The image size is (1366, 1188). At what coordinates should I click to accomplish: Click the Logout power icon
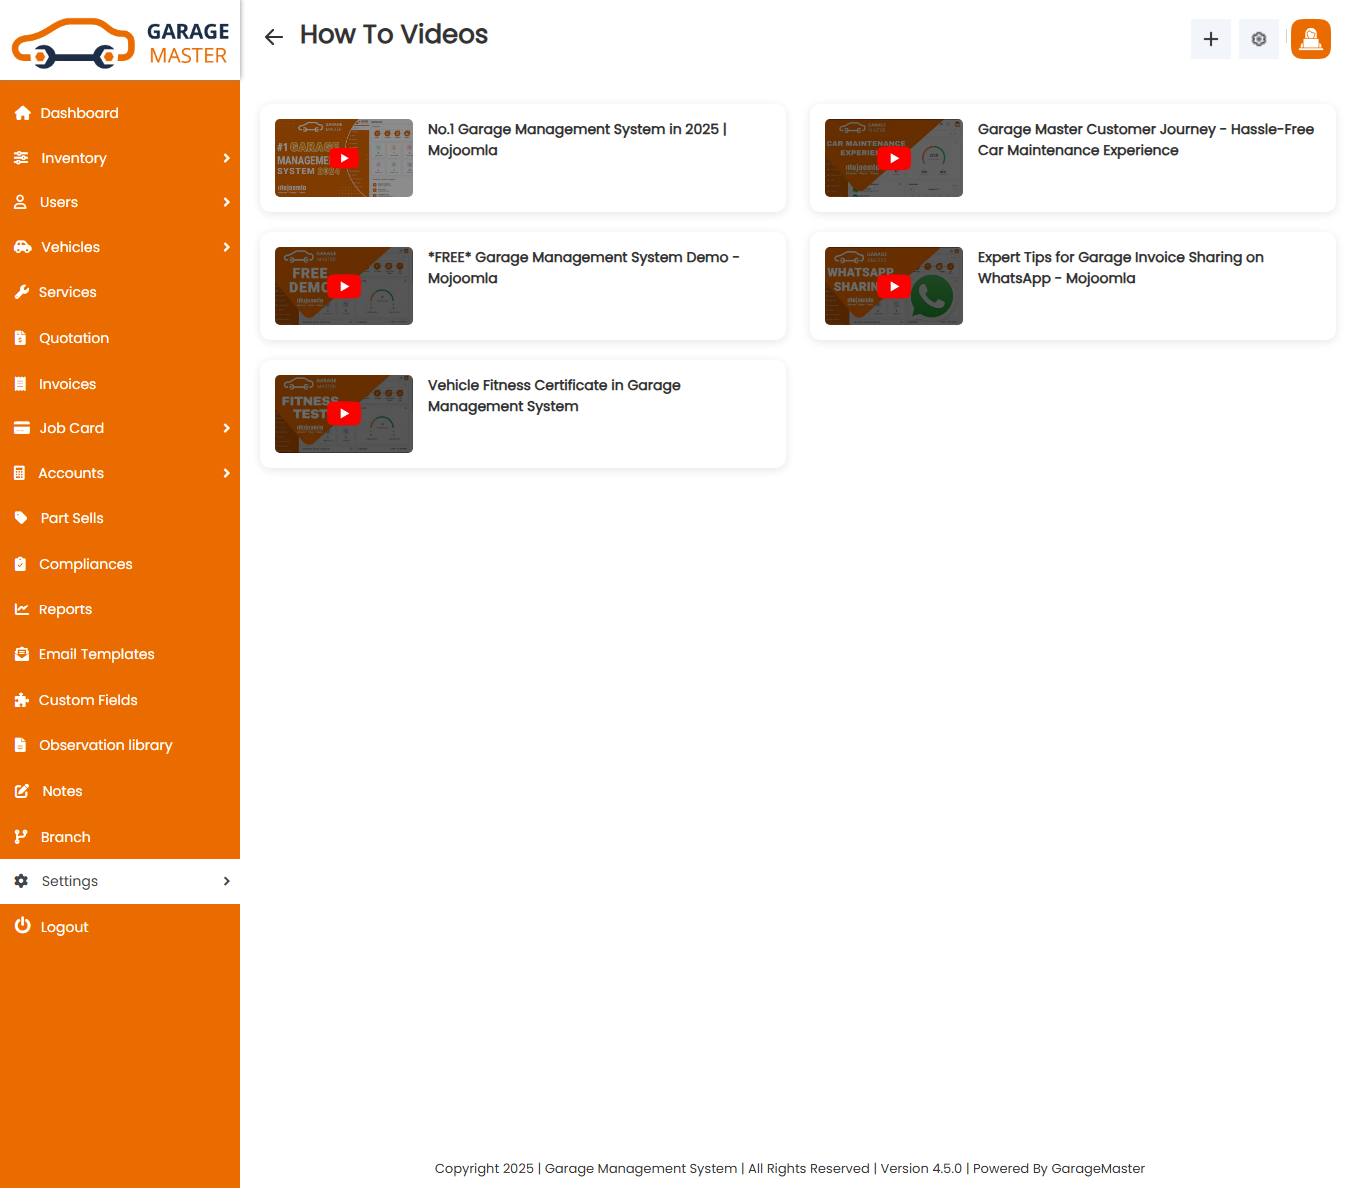coord(22,926)
